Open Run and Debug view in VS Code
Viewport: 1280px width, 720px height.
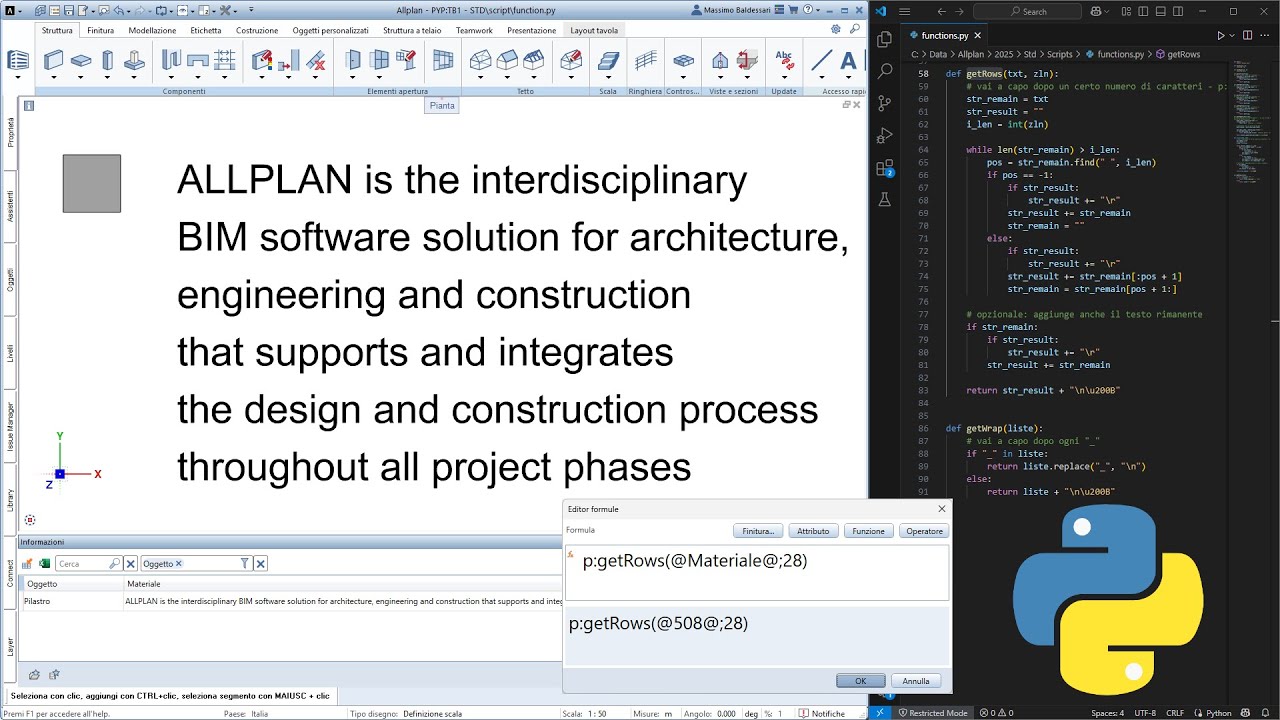pyautogui.click(x=884, y=136)
